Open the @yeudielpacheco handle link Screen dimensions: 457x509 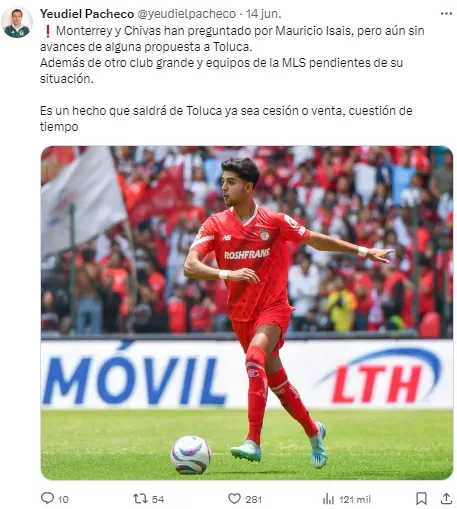(186, 14)
